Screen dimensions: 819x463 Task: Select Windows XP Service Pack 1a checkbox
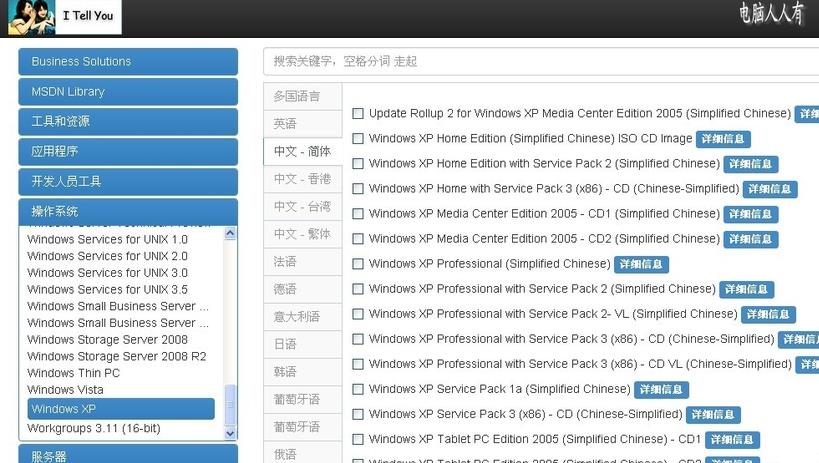point(358,389)
